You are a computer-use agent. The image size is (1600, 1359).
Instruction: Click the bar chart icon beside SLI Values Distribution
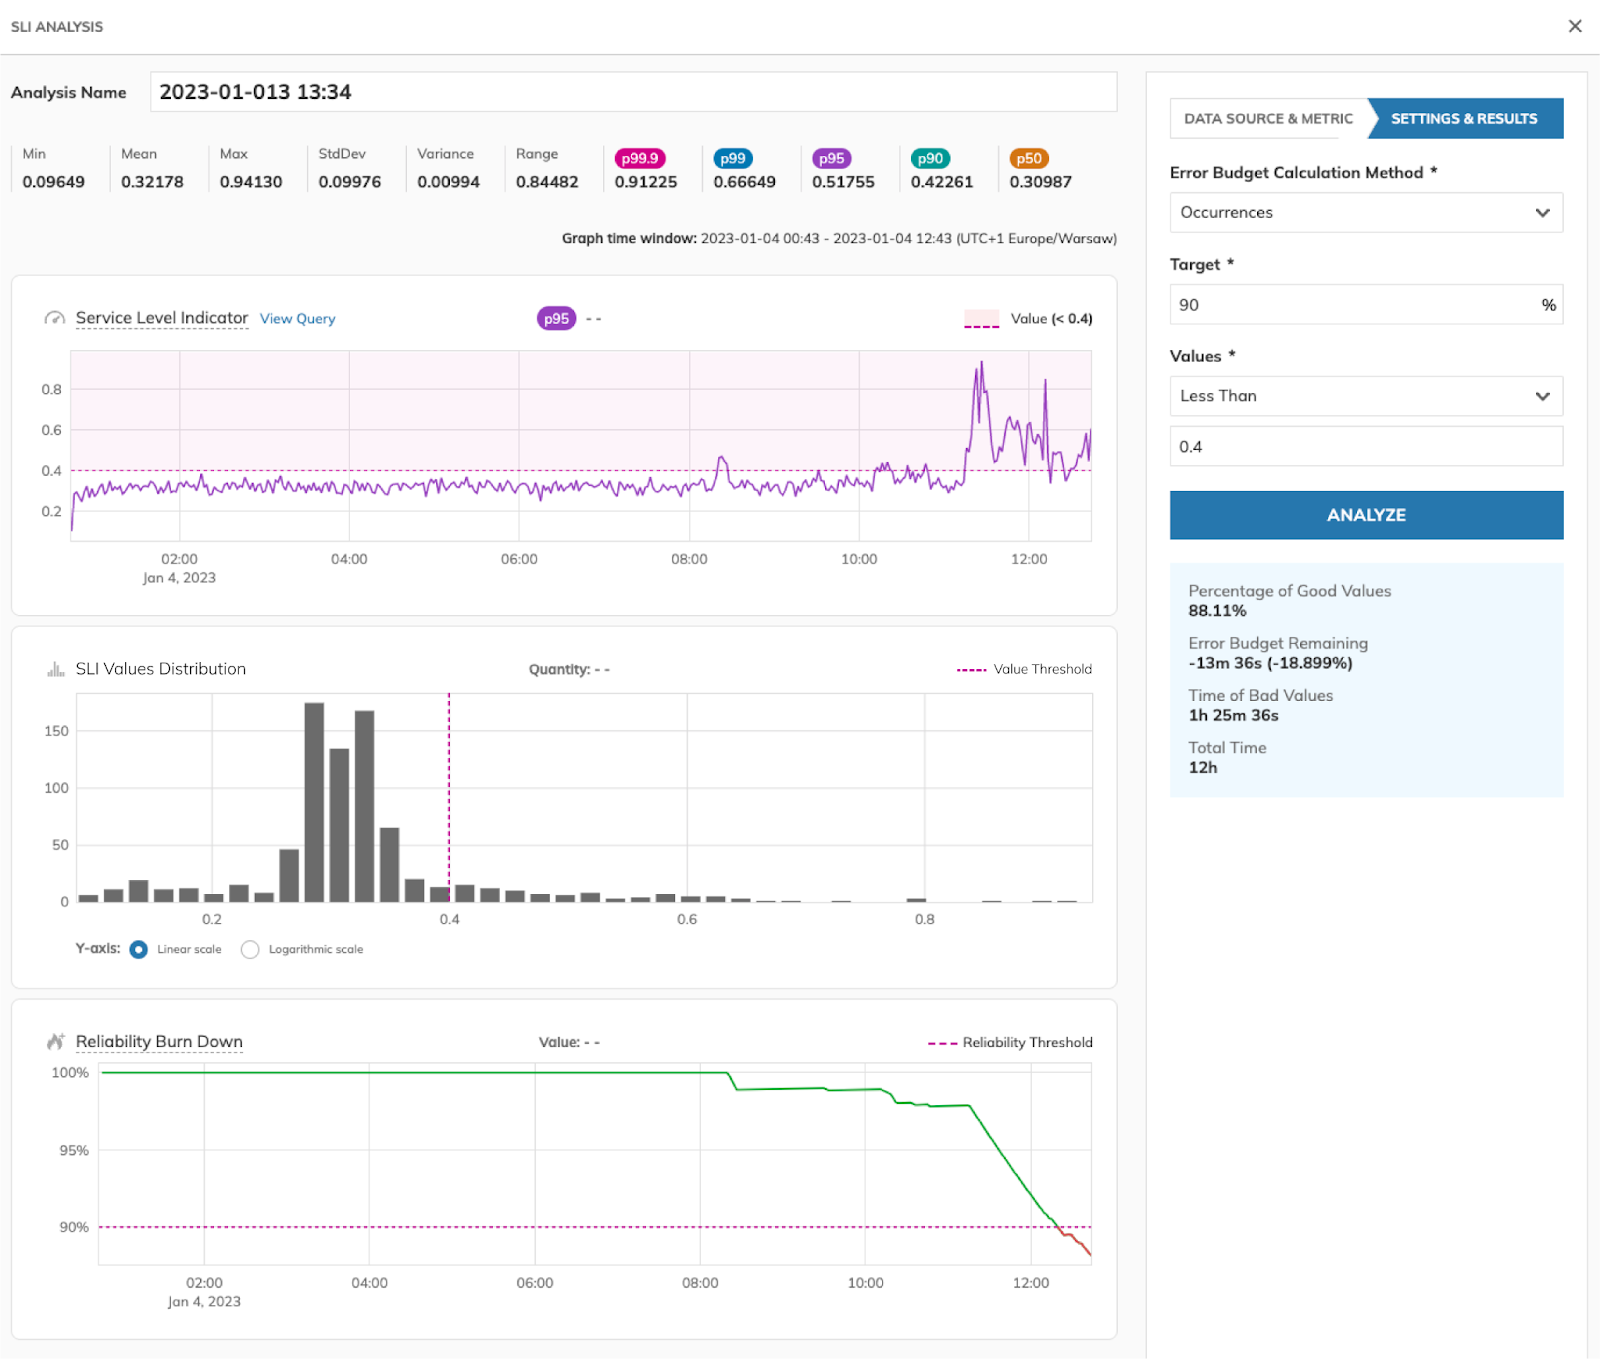tap(55, 669)
